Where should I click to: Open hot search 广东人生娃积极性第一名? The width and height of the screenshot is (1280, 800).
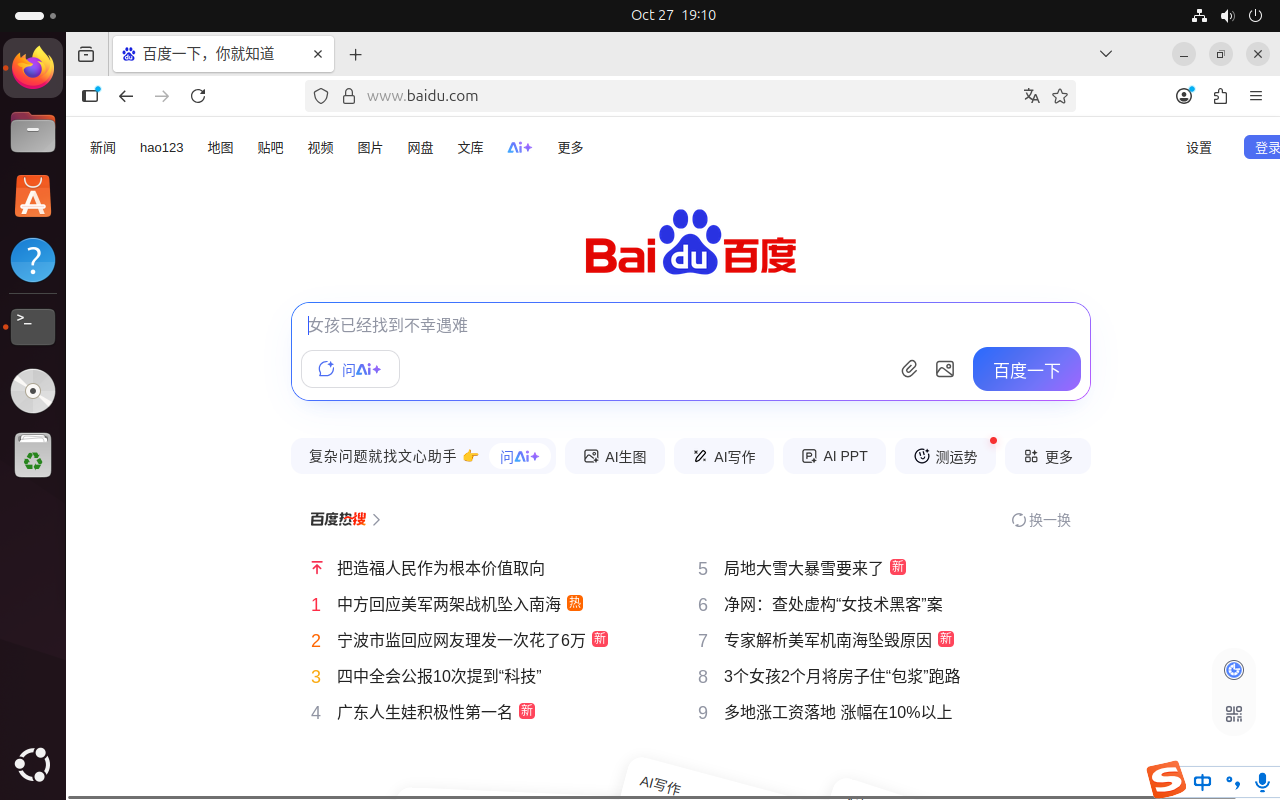(x=425, y=712)
